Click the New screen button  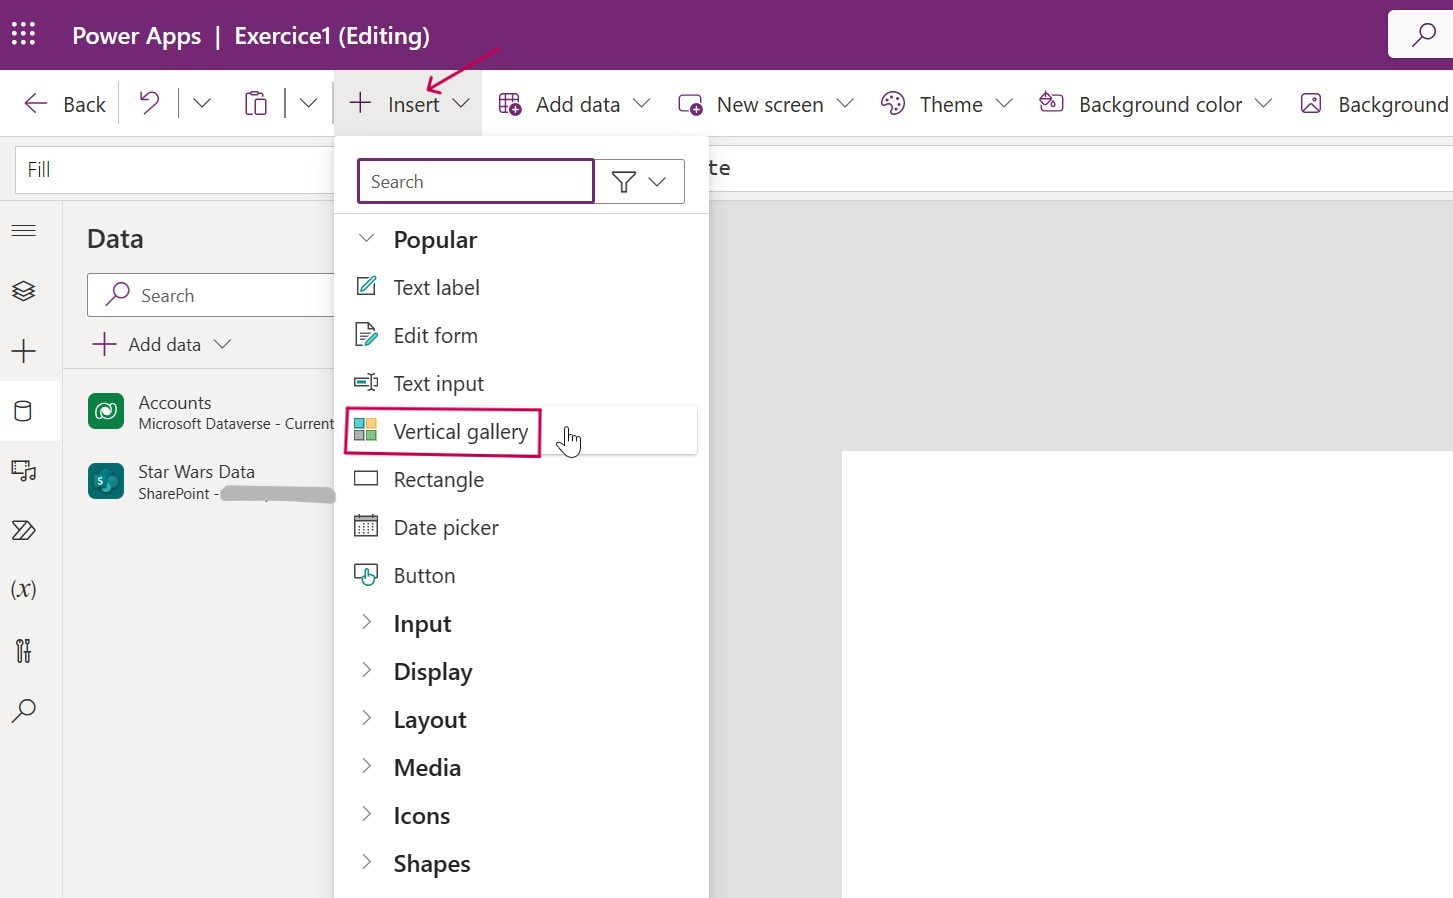coord(751,104)
